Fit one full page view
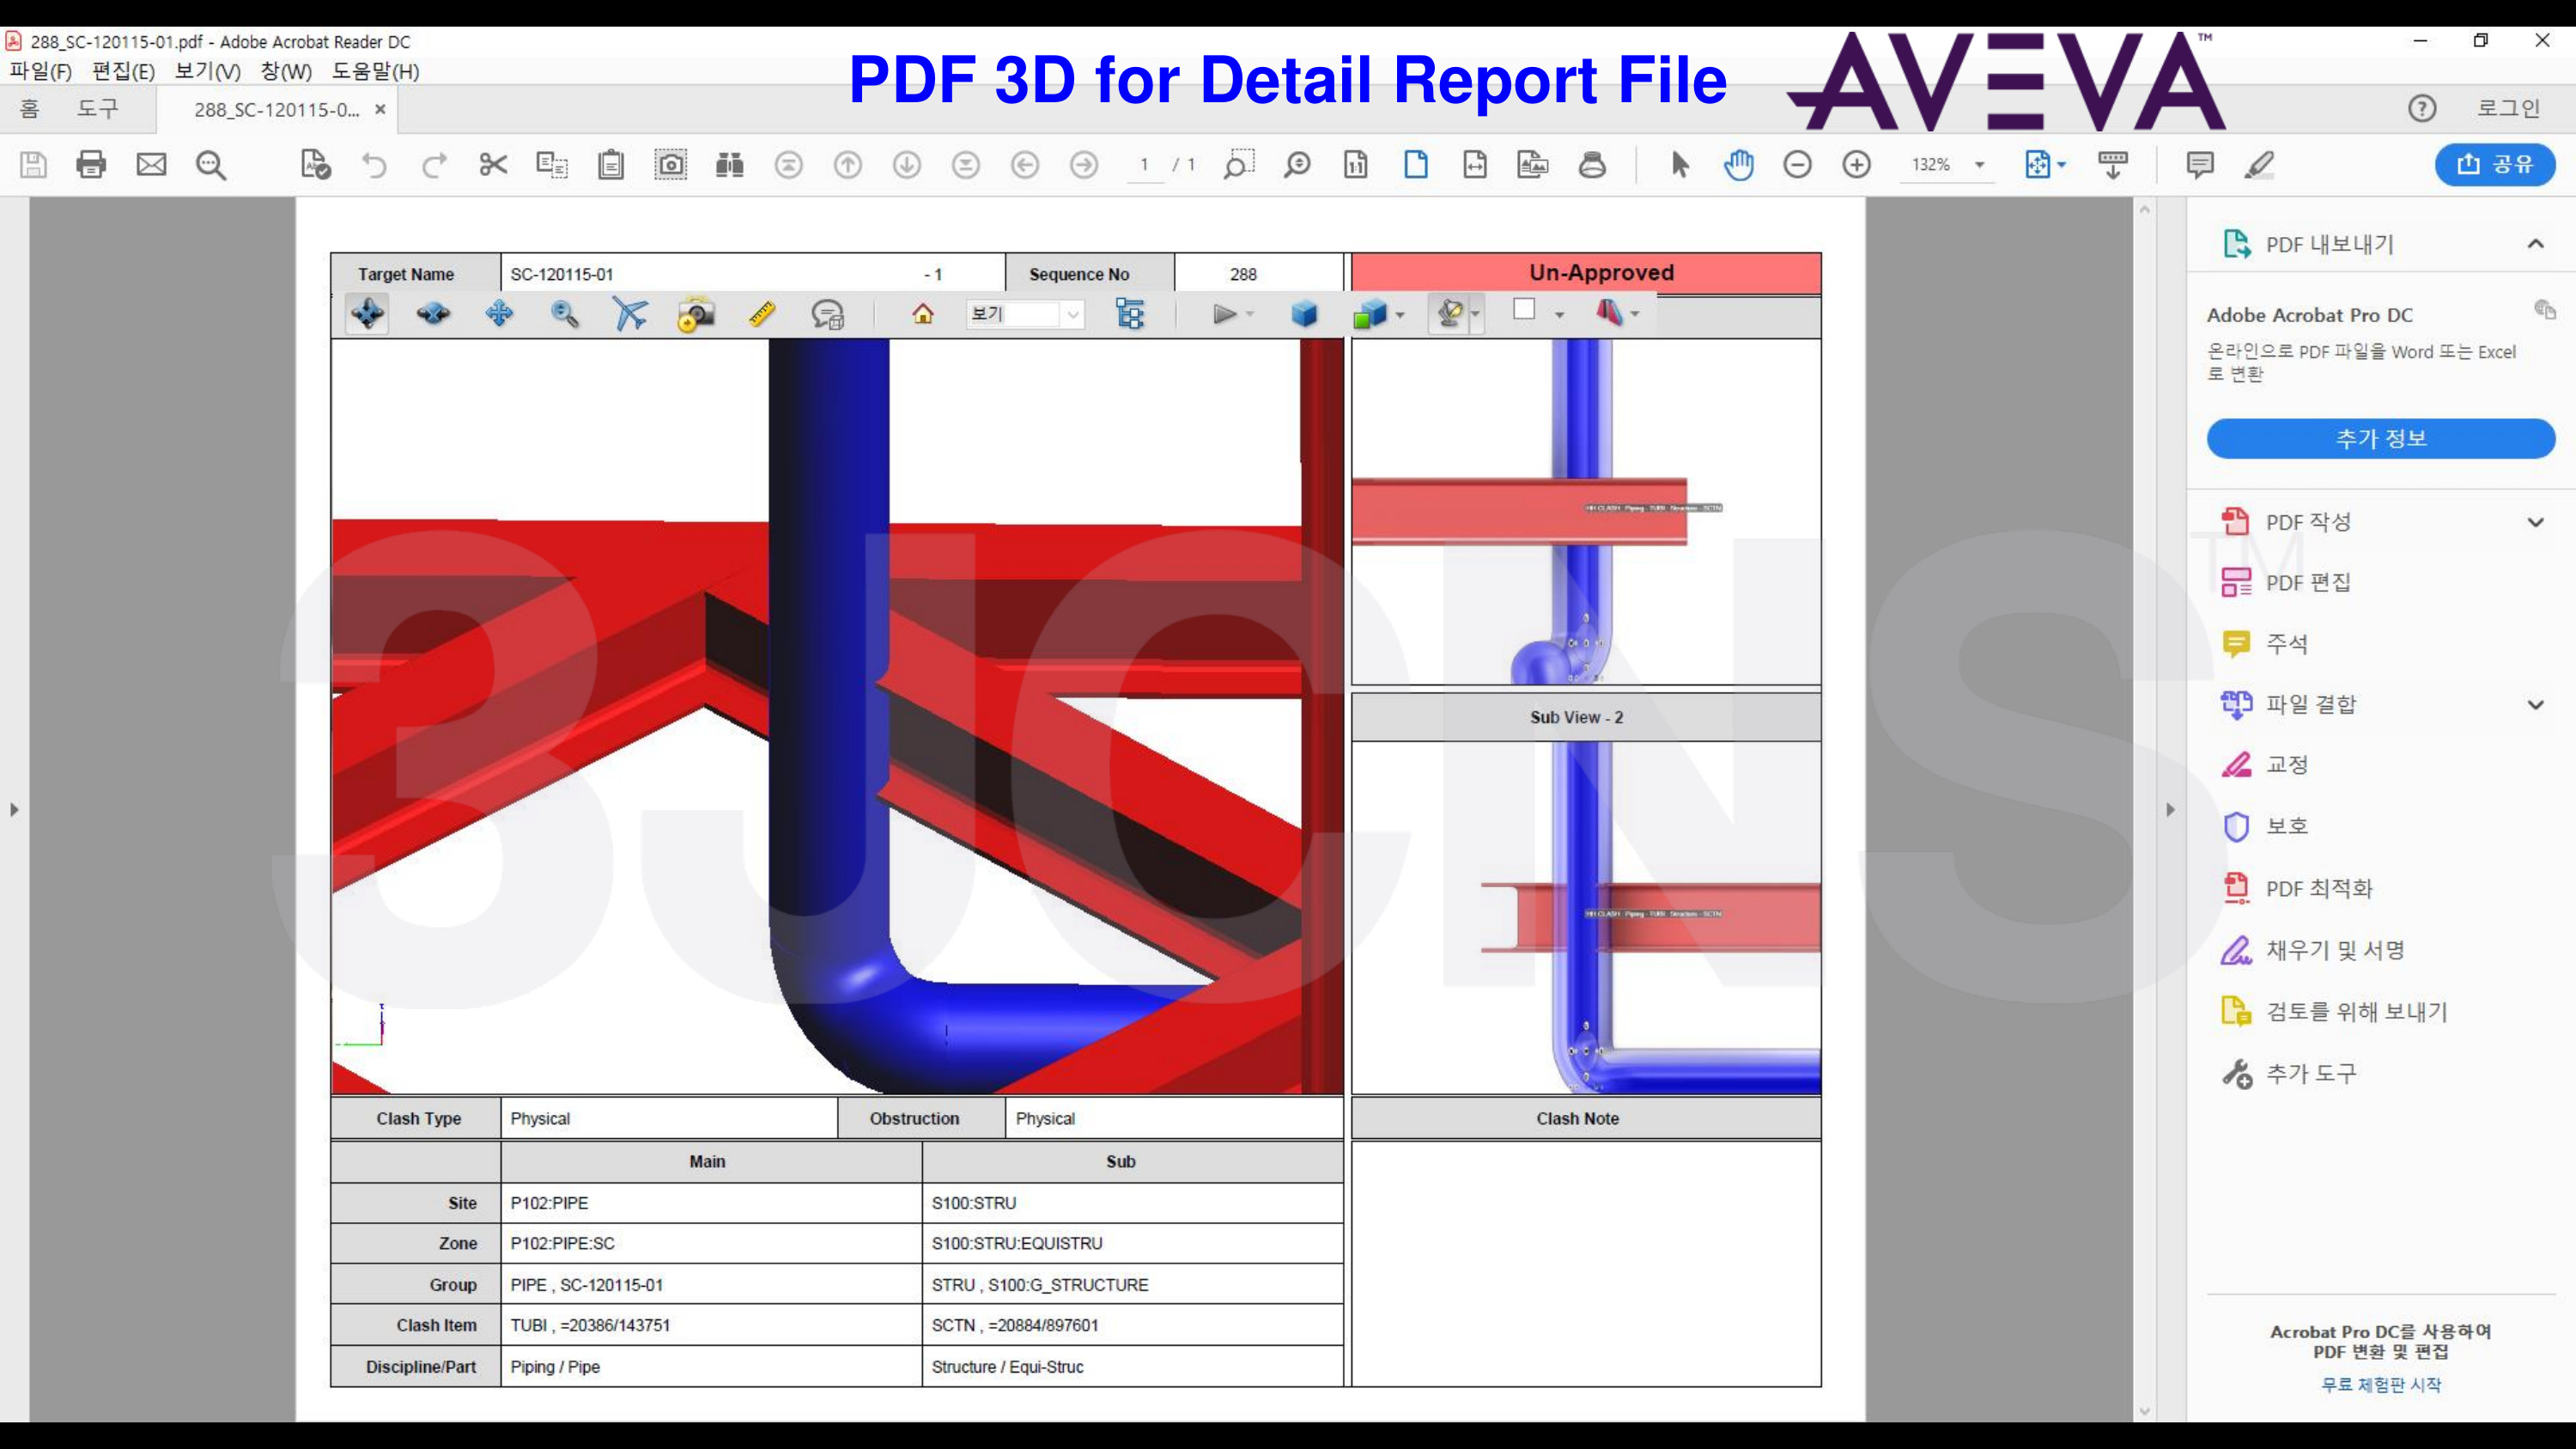 click(x=1416, y=164)
